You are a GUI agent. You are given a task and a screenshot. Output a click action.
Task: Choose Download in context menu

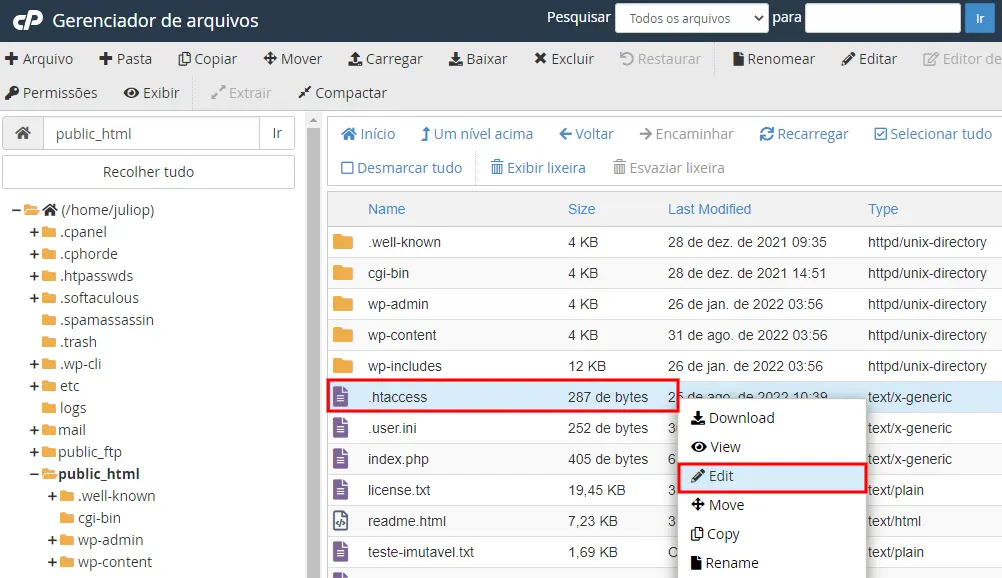[x=772, y=418]
